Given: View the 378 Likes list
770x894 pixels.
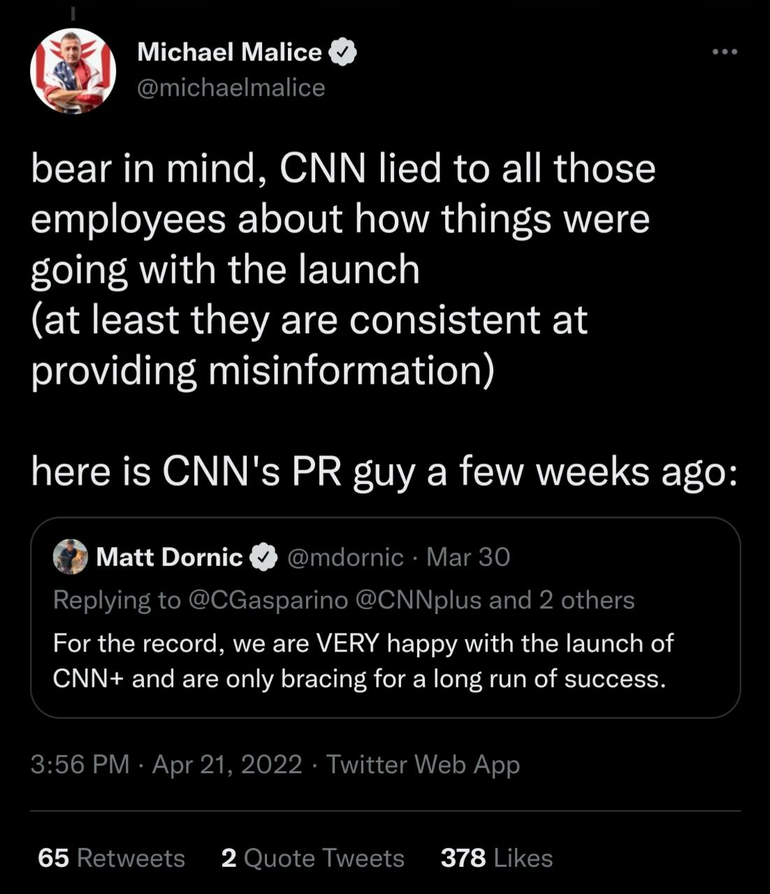Looking at the screenshot, I should (497, 857).
